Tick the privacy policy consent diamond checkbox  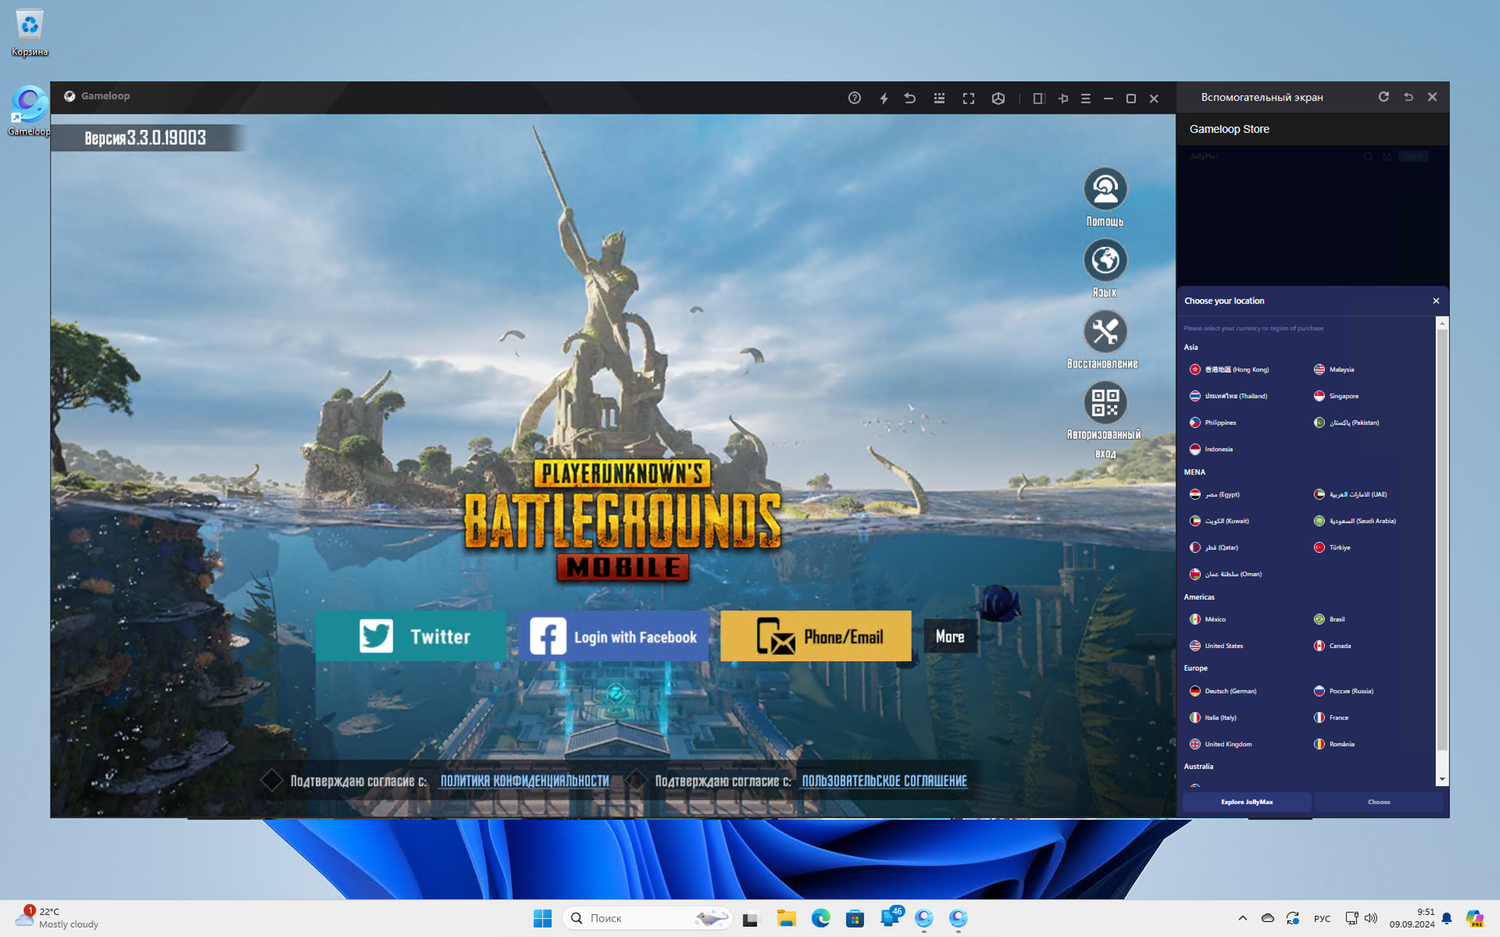(x=271, y=780)
